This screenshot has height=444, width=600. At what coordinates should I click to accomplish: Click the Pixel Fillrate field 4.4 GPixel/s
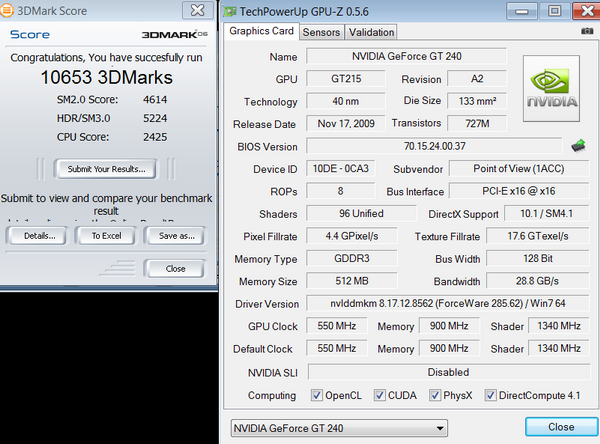pyautogui.click(x=352, y=236)
